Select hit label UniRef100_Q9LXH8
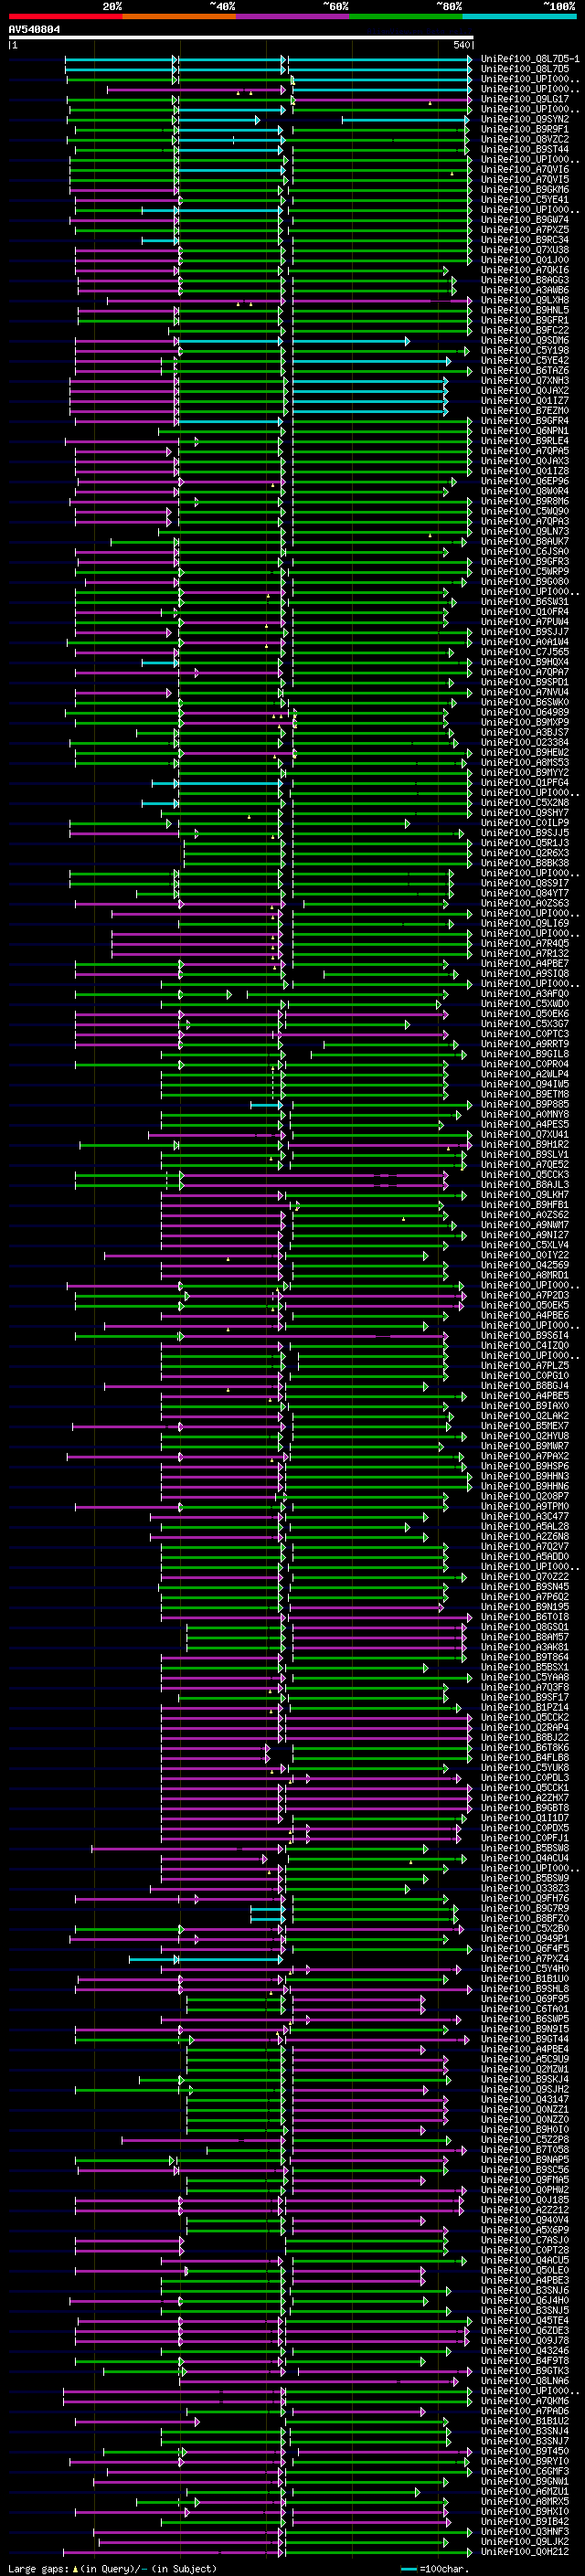Viewport: 585px width, 2576px height. coord(524,300)
